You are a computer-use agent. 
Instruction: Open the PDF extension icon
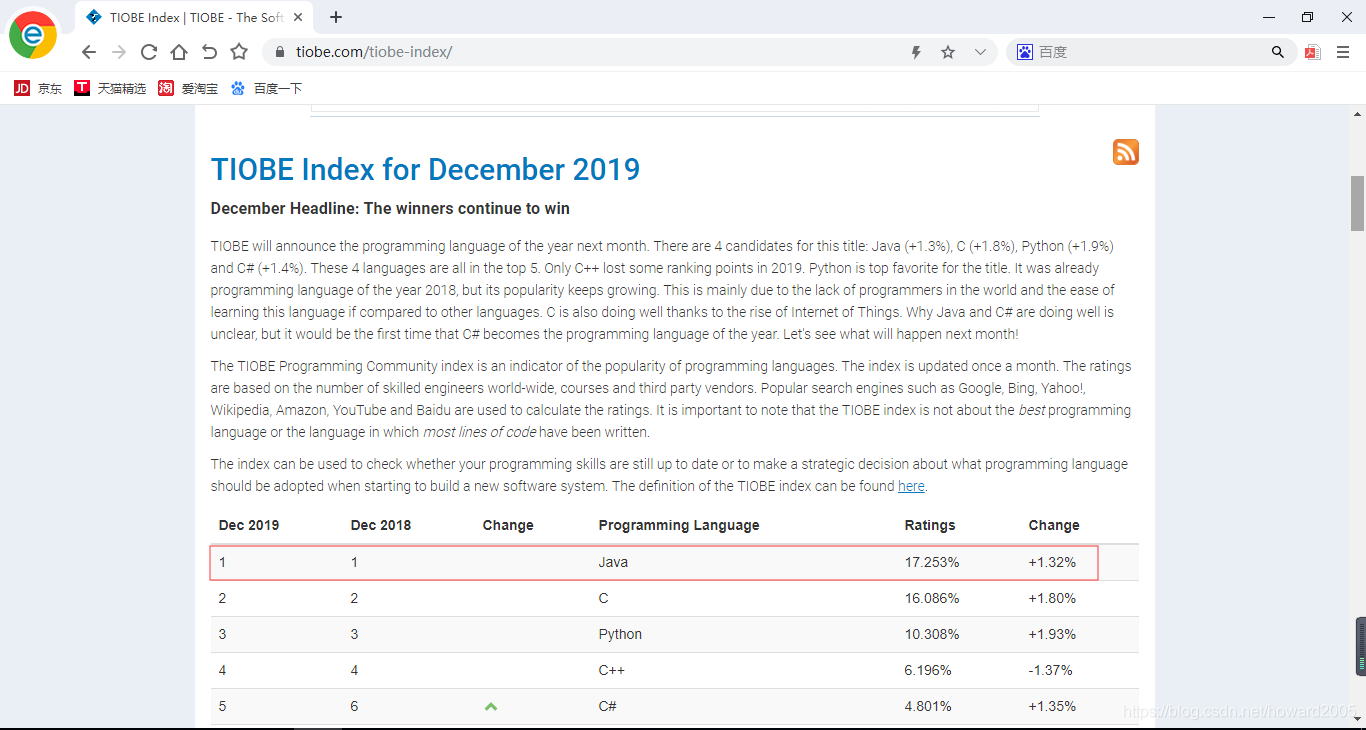tap(1312, 52)
